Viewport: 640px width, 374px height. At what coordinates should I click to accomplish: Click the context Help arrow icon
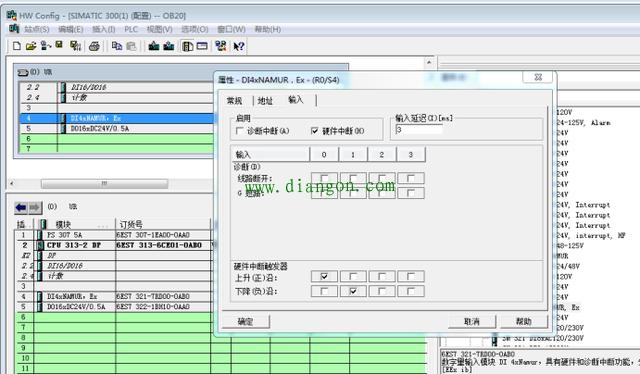239,46
